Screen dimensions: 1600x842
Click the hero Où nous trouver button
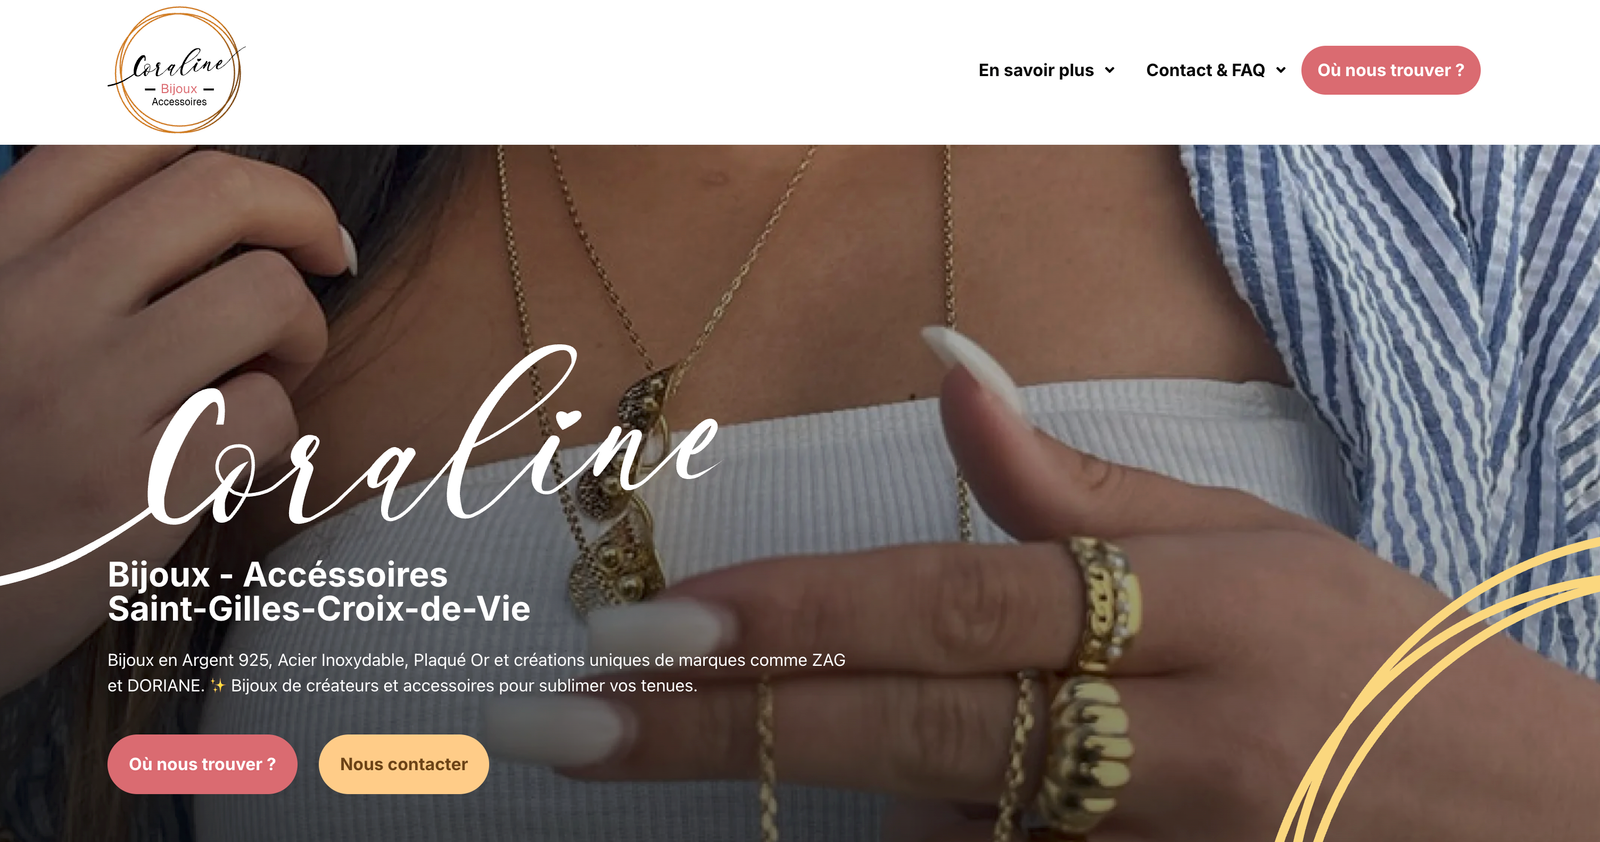click(202, 764)
